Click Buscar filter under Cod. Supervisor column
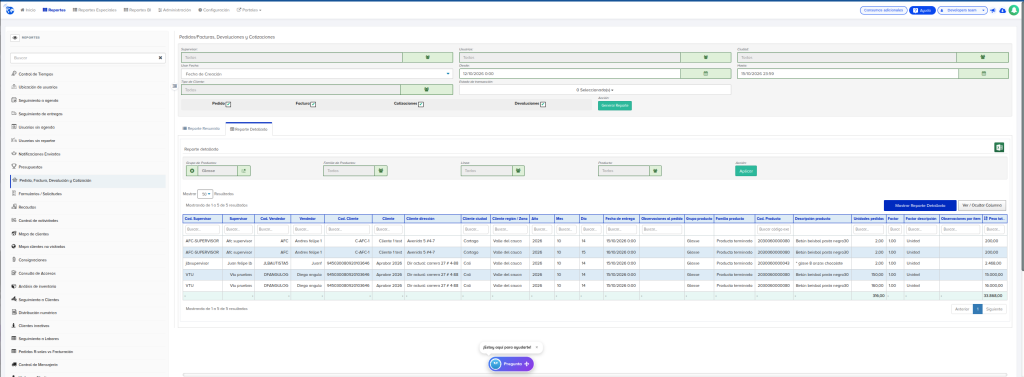Viewport: 1024px width, 377px height. point(202,230)
